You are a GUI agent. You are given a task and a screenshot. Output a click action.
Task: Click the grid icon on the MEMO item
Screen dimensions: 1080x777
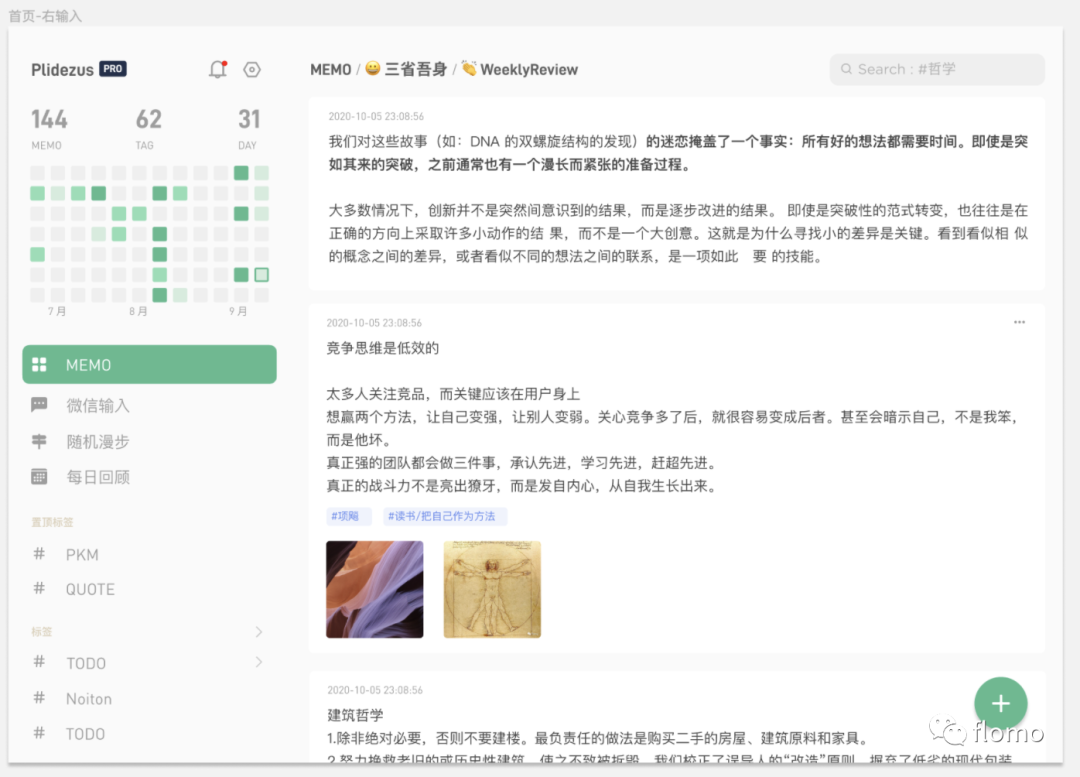[x=39, y=364]
